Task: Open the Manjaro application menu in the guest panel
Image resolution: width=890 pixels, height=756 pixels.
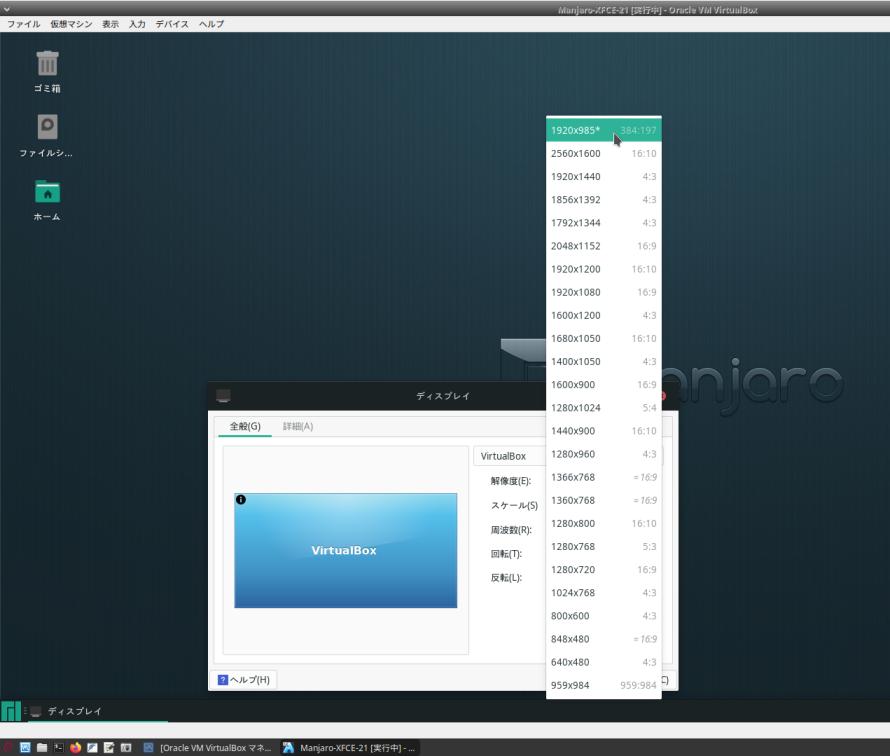Action: pos(11,711)
